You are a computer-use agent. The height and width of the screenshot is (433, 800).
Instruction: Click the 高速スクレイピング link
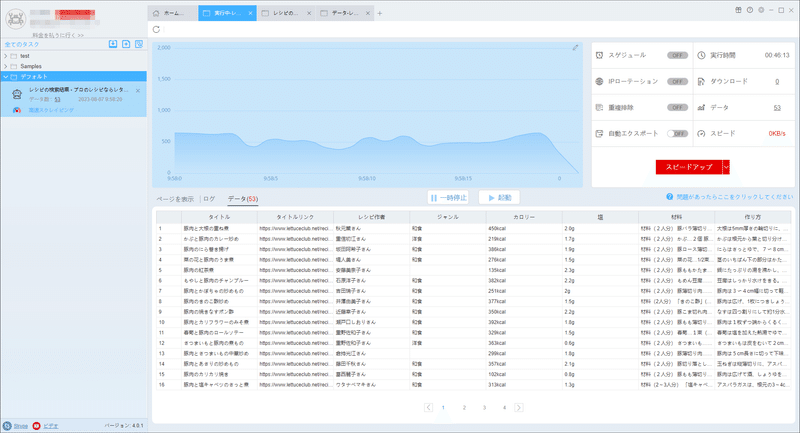pos(51,110)
